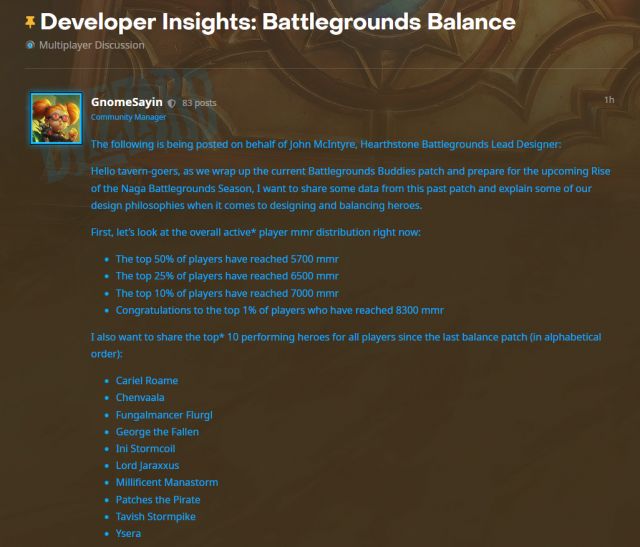The width and height of the screenshot is (640, 547).
Task: Click the moderator shield icon beside GnomeSayin
Action: tap(172, 103)
